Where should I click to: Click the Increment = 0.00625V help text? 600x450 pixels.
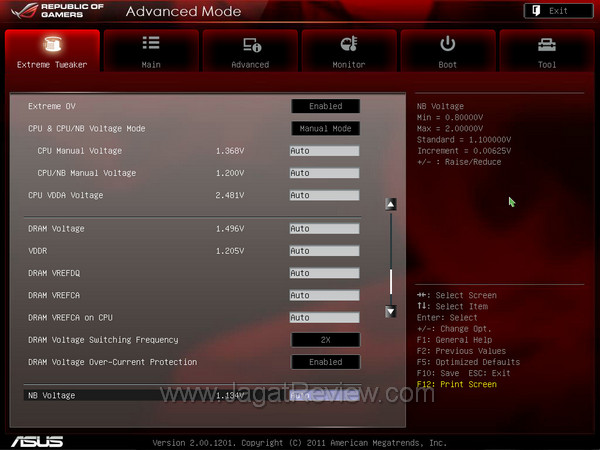pyautogui.click(x=464, y=151)
